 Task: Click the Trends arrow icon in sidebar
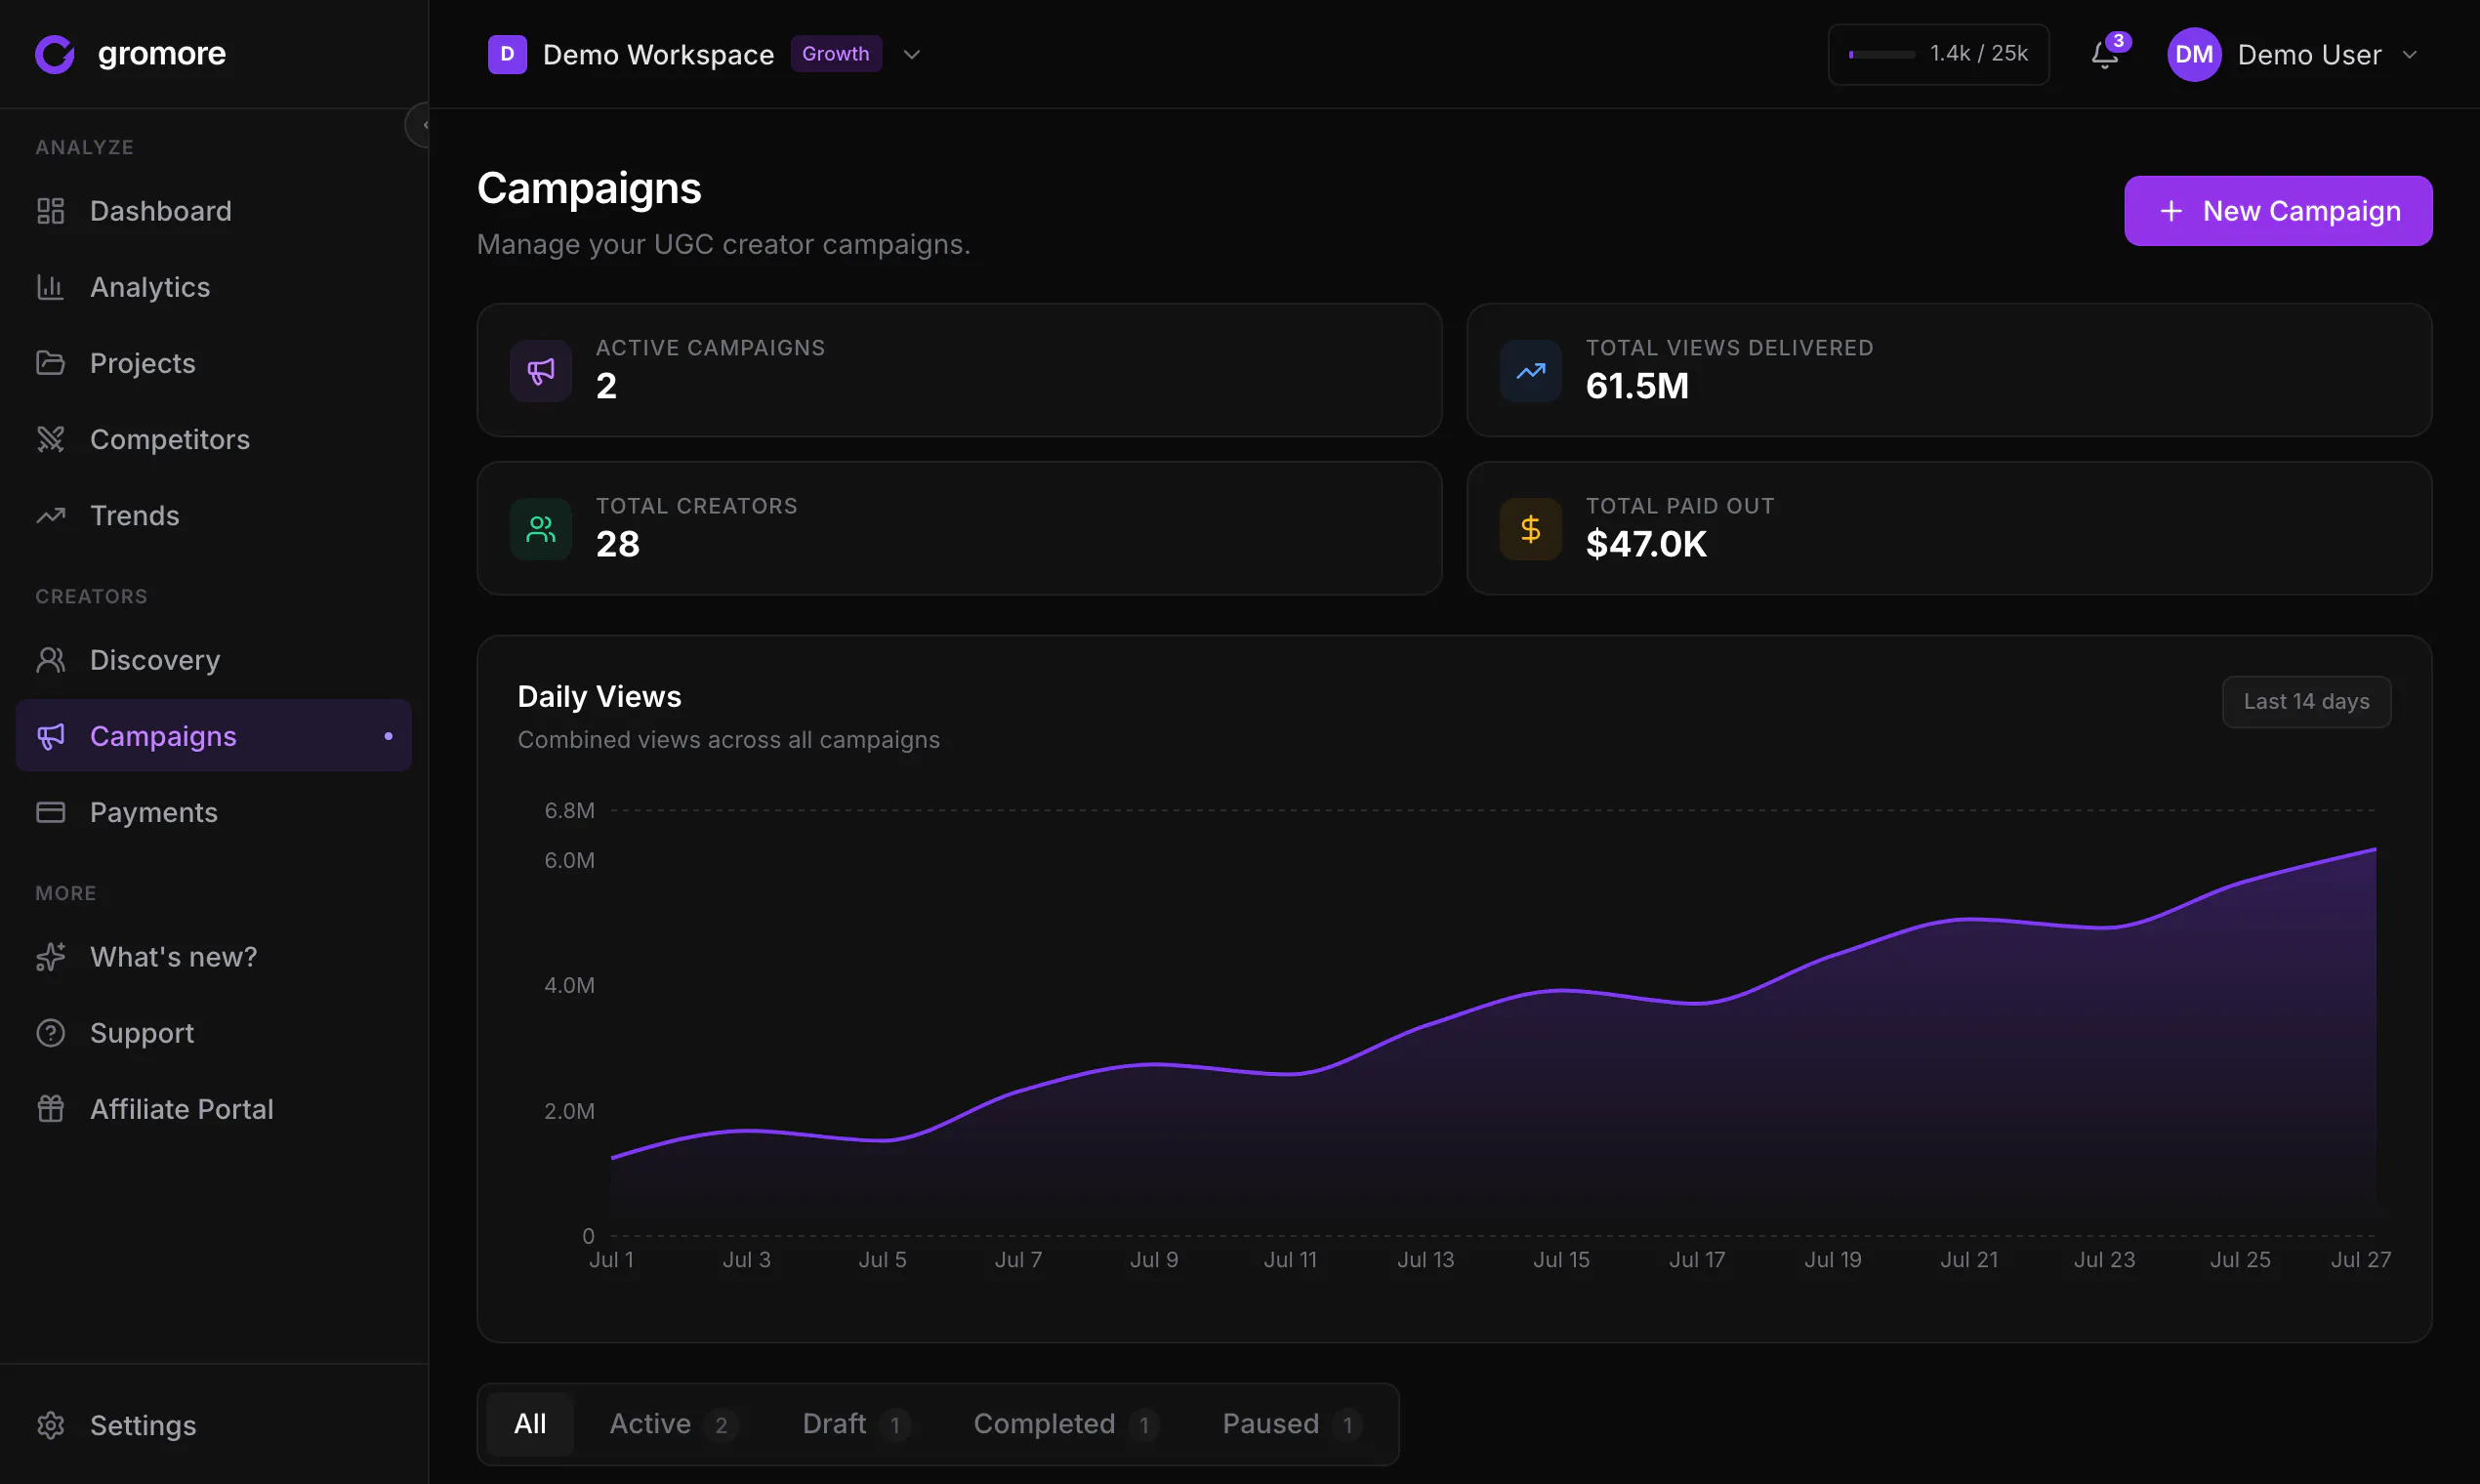[50, 515]
